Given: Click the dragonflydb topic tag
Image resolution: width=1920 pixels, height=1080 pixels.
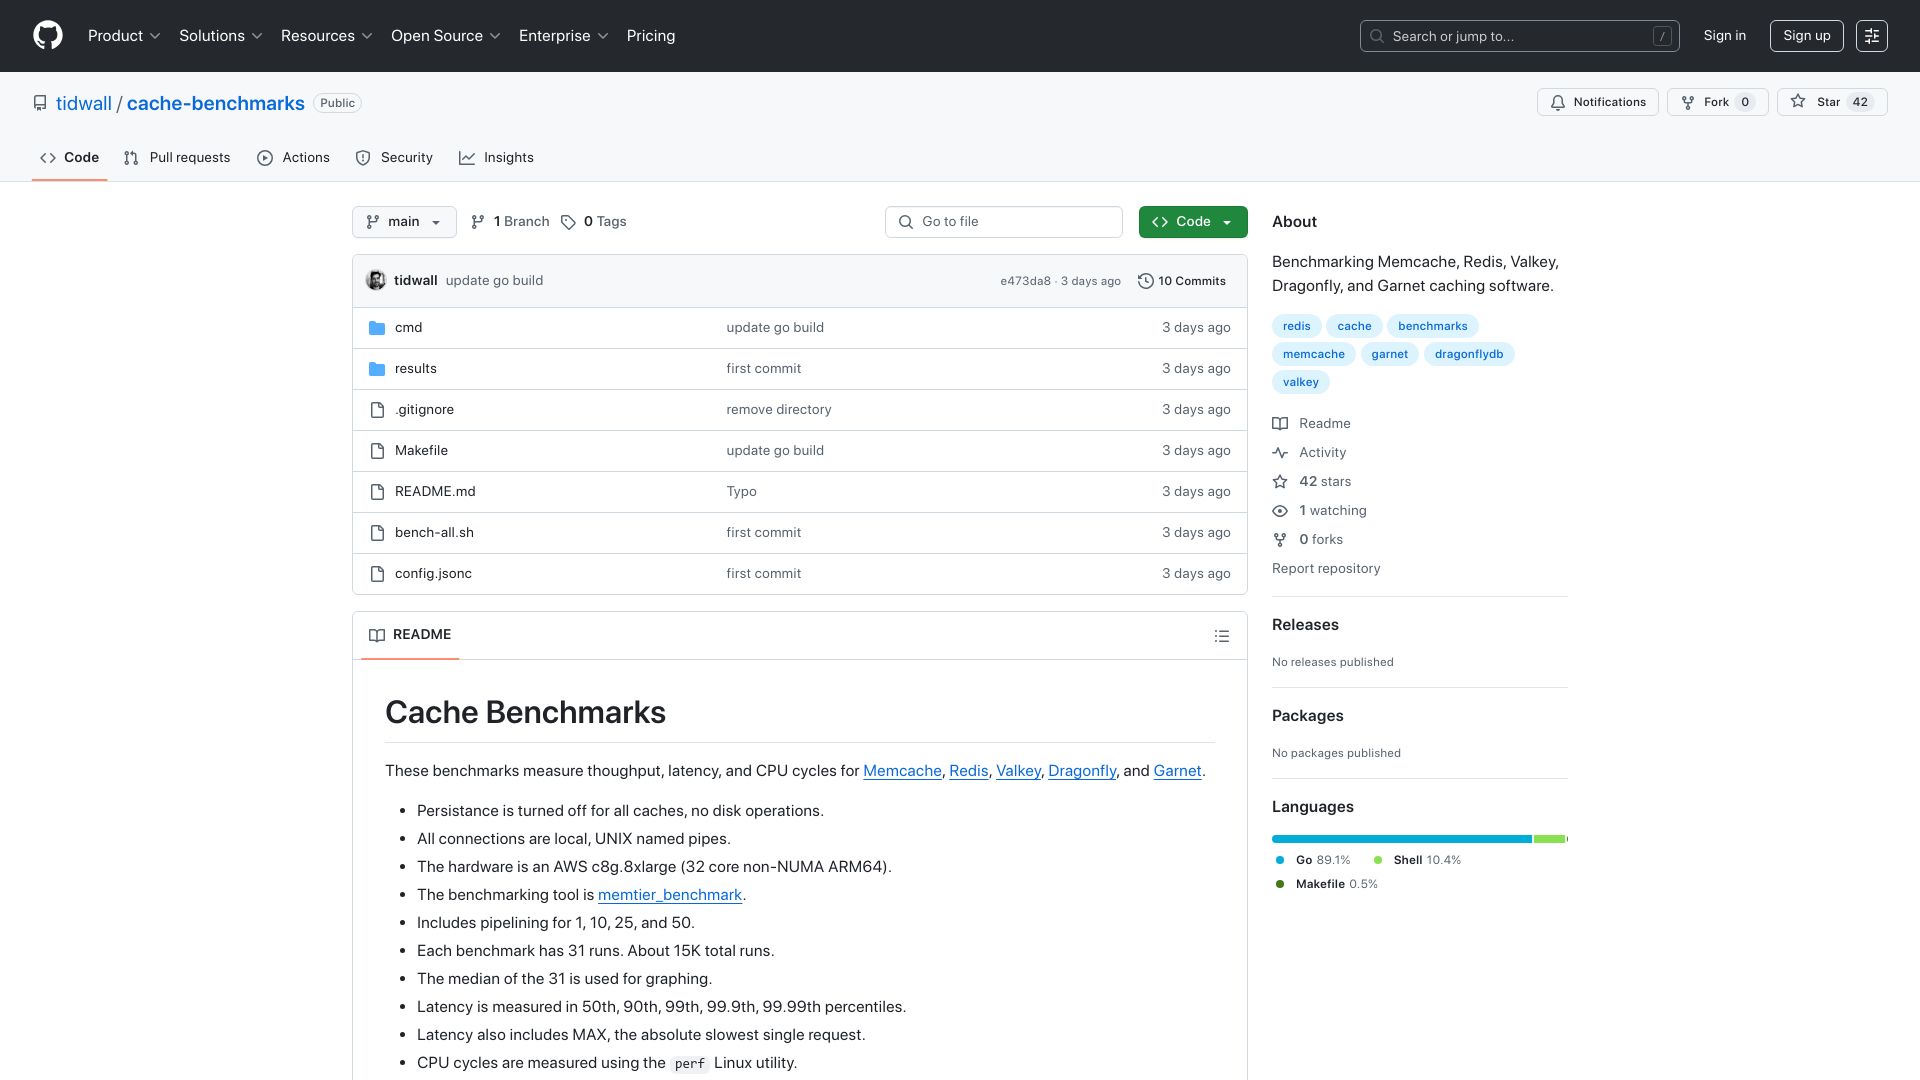Looking at the screenshot, I should [1468, 354].
